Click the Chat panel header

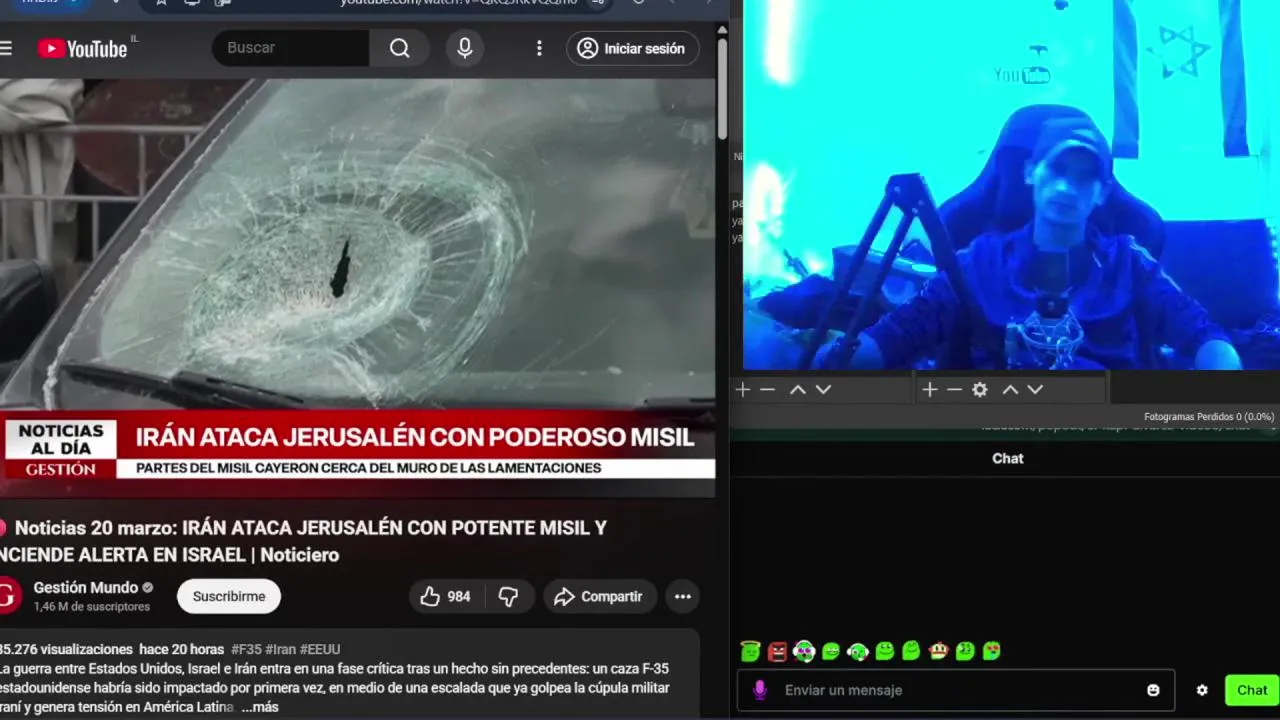point(1007,458)
